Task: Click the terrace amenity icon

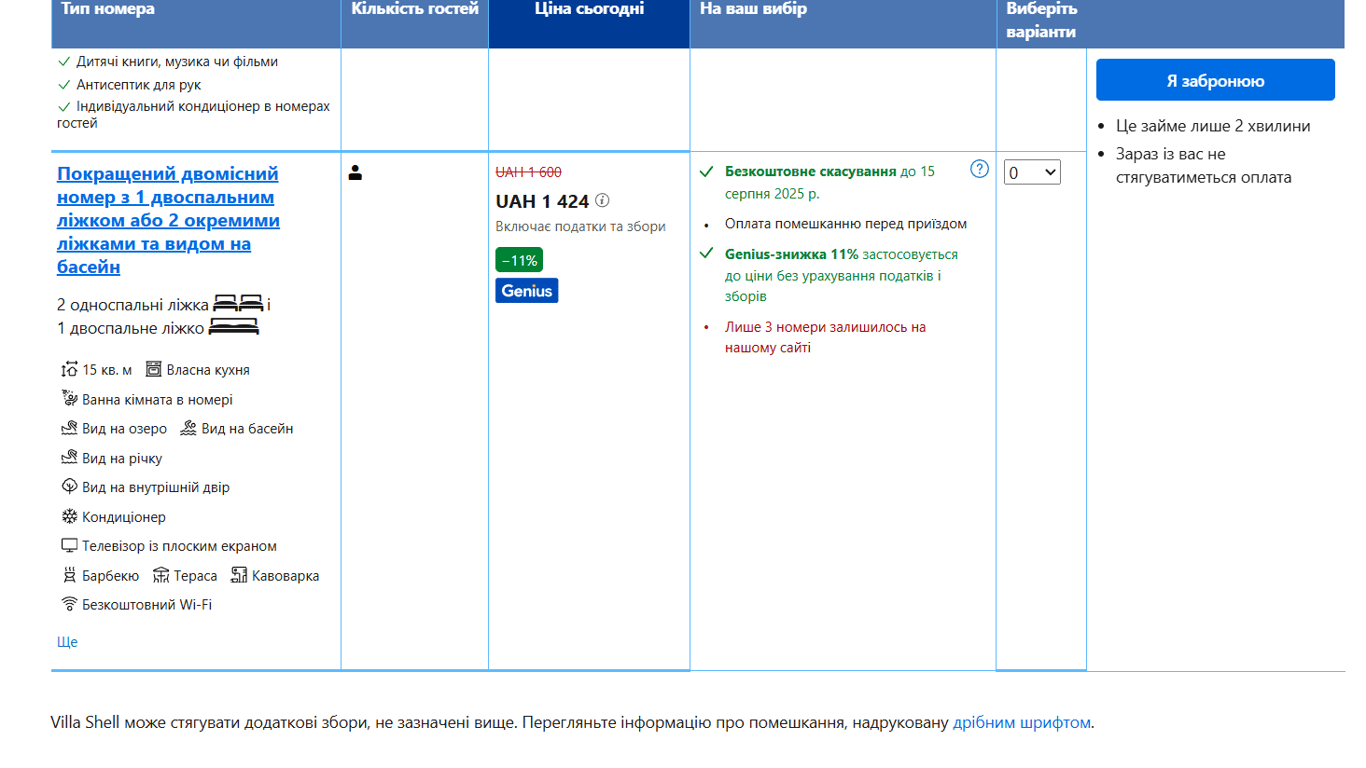Action: pyautogui.click(x=161, y=575)
